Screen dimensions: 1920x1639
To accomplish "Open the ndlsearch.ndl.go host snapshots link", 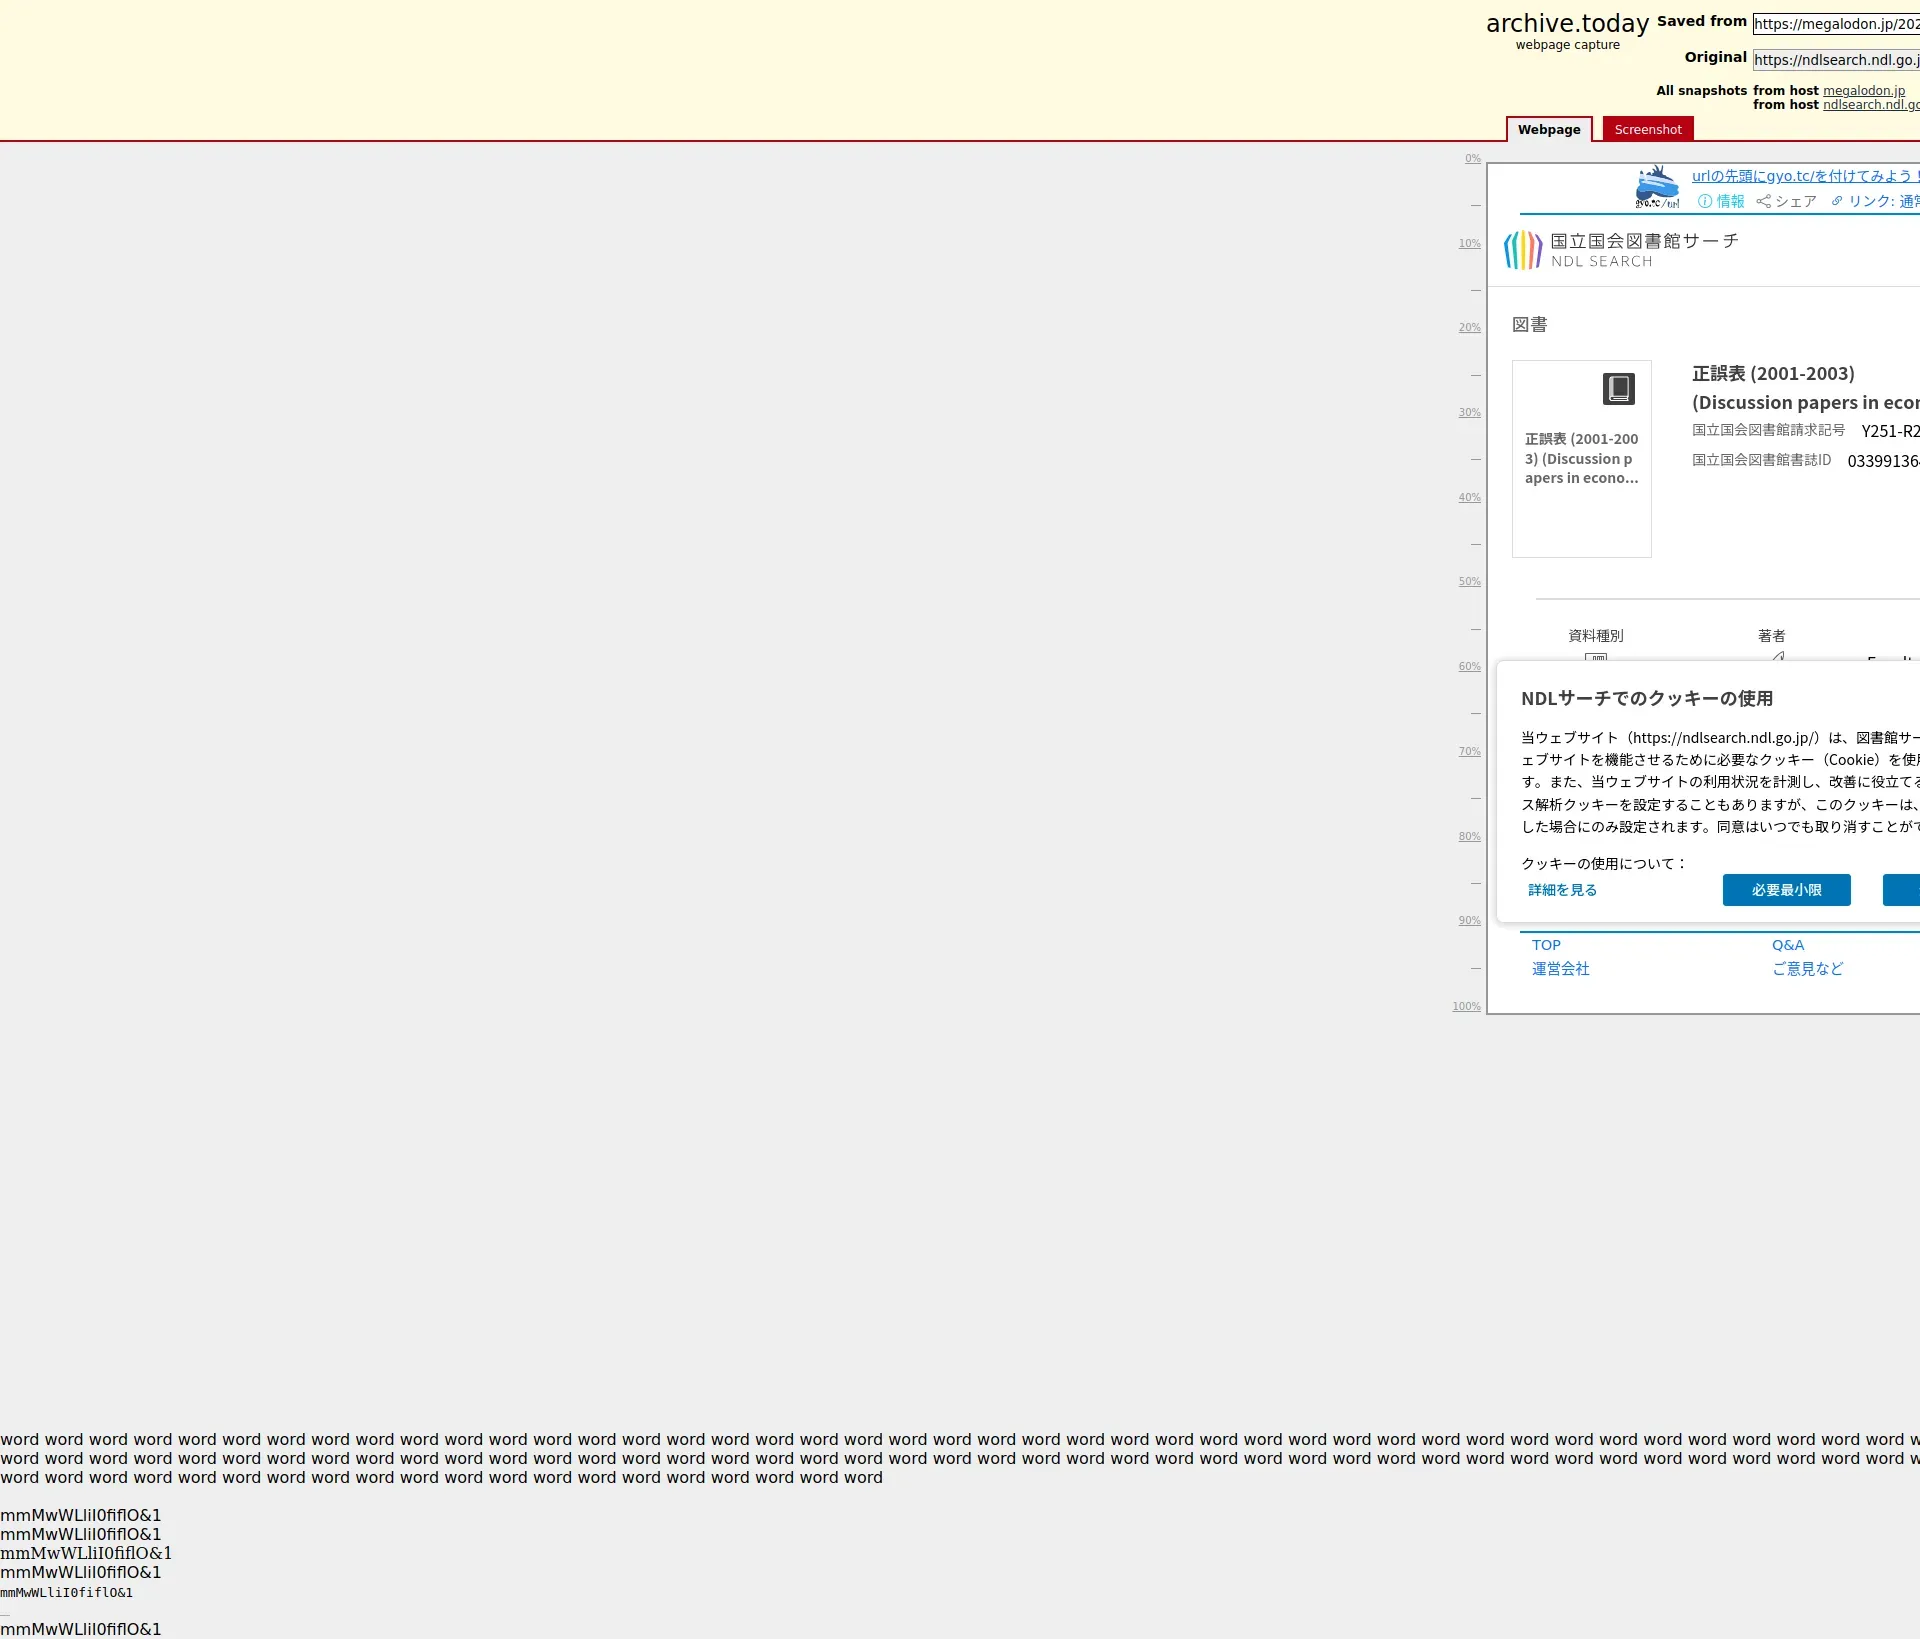I will pos(1870,105).
